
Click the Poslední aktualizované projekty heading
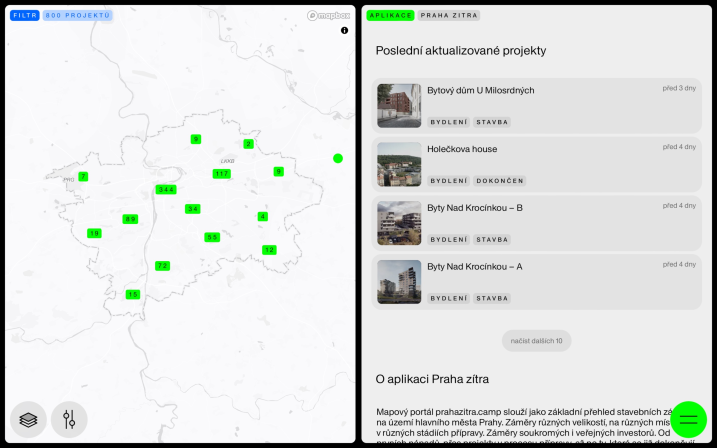click(461, 51)
